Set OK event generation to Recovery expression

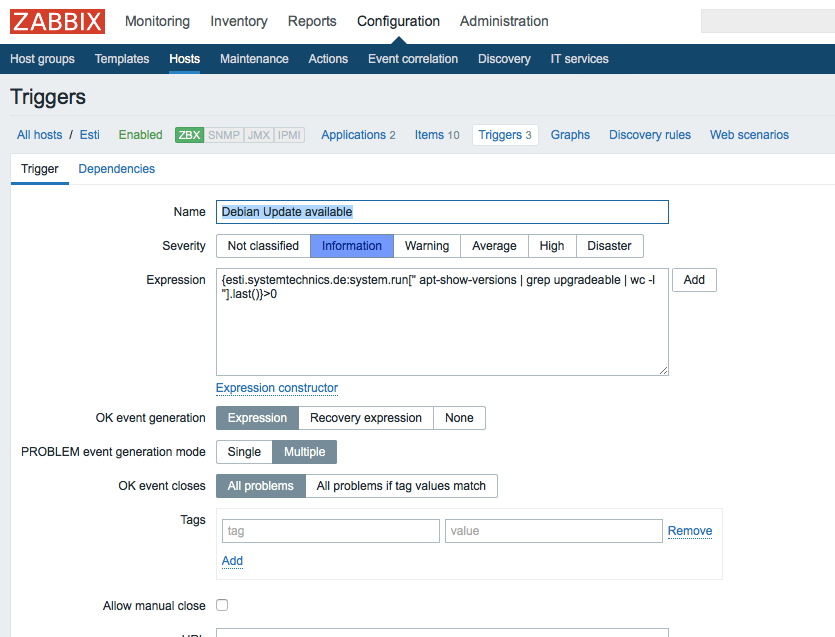click(x=366, y=418)
